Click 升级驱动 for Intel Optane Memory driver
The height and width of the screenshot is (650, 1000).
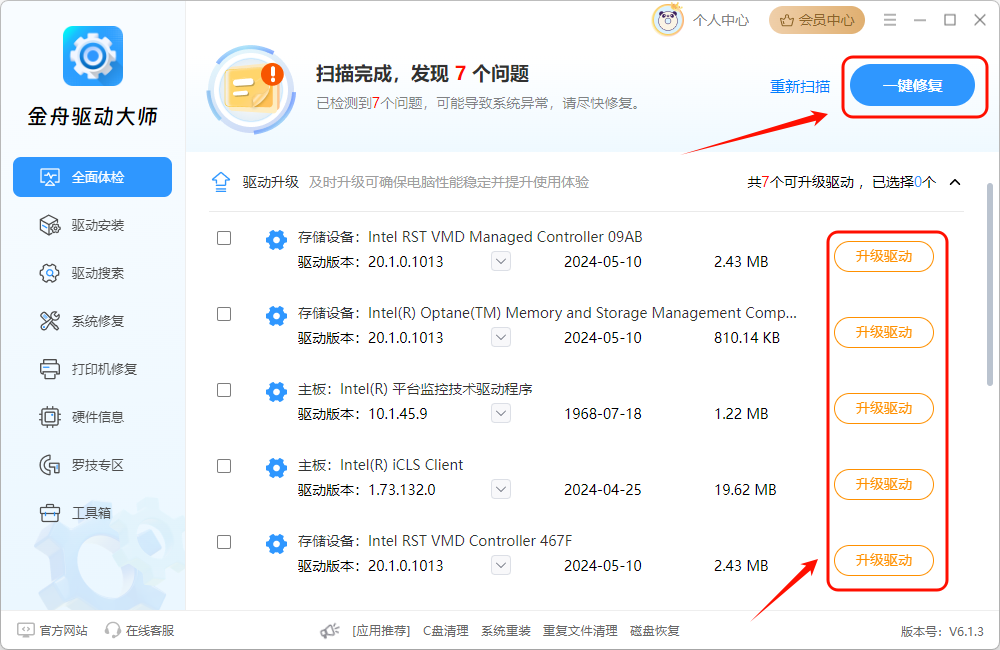tap(883, 332)
